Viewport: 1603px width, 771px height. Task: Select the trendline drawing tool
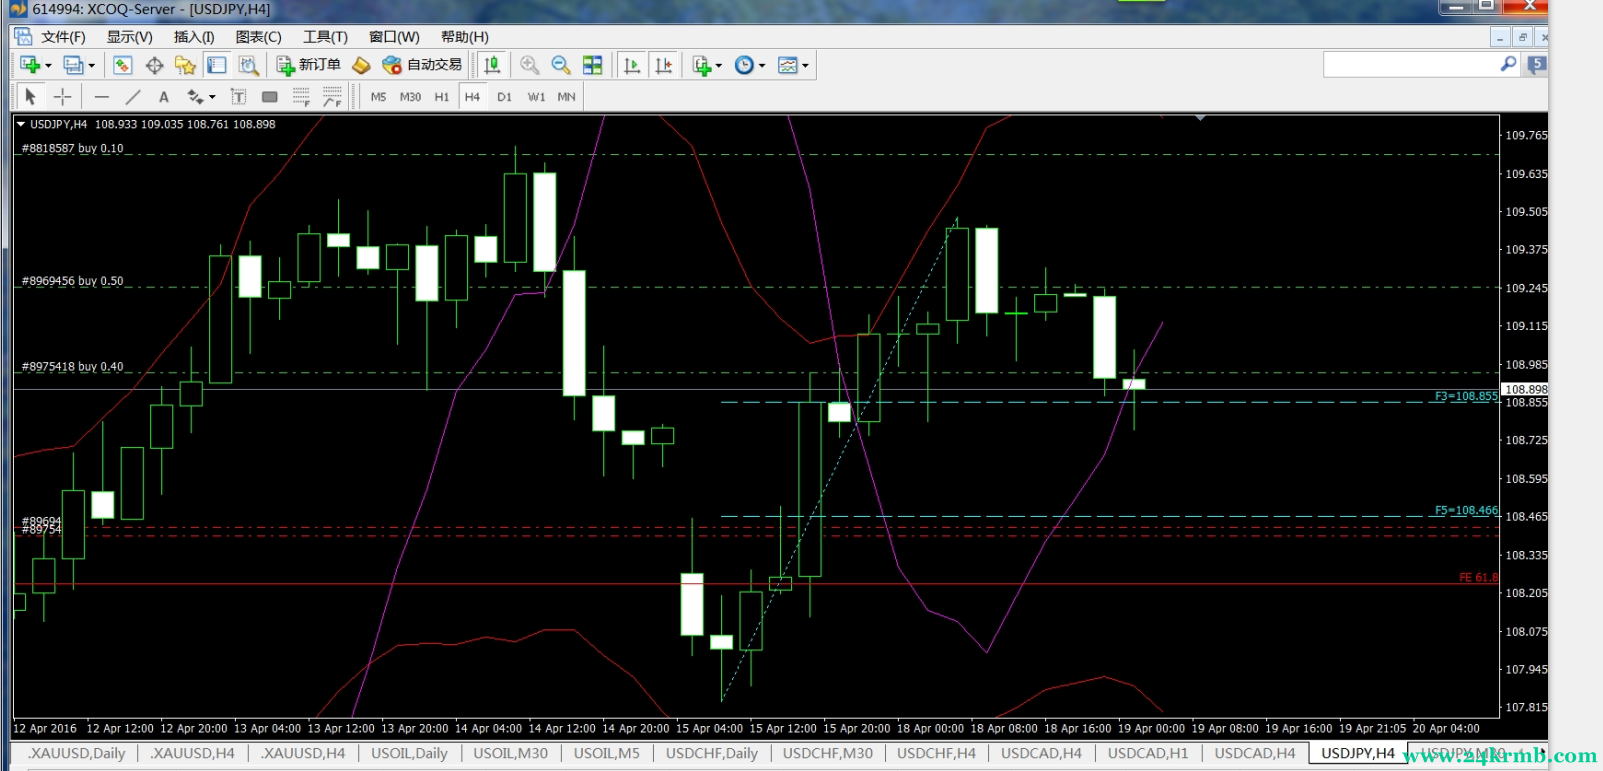pyautogui.click(x=133, y=97)
